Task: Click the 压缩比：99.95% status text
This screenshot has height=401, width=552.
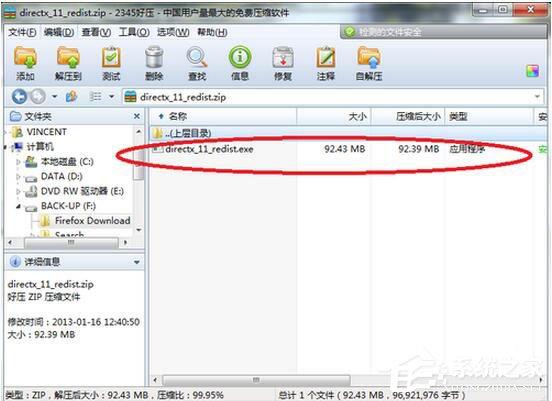Action: (190, 395)
